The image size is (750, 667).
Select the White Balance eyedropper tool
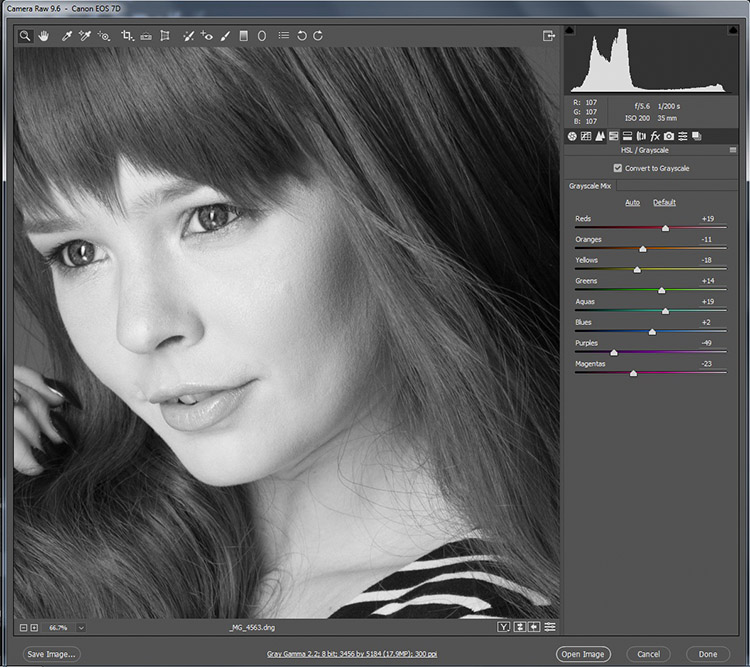point(66,36)
